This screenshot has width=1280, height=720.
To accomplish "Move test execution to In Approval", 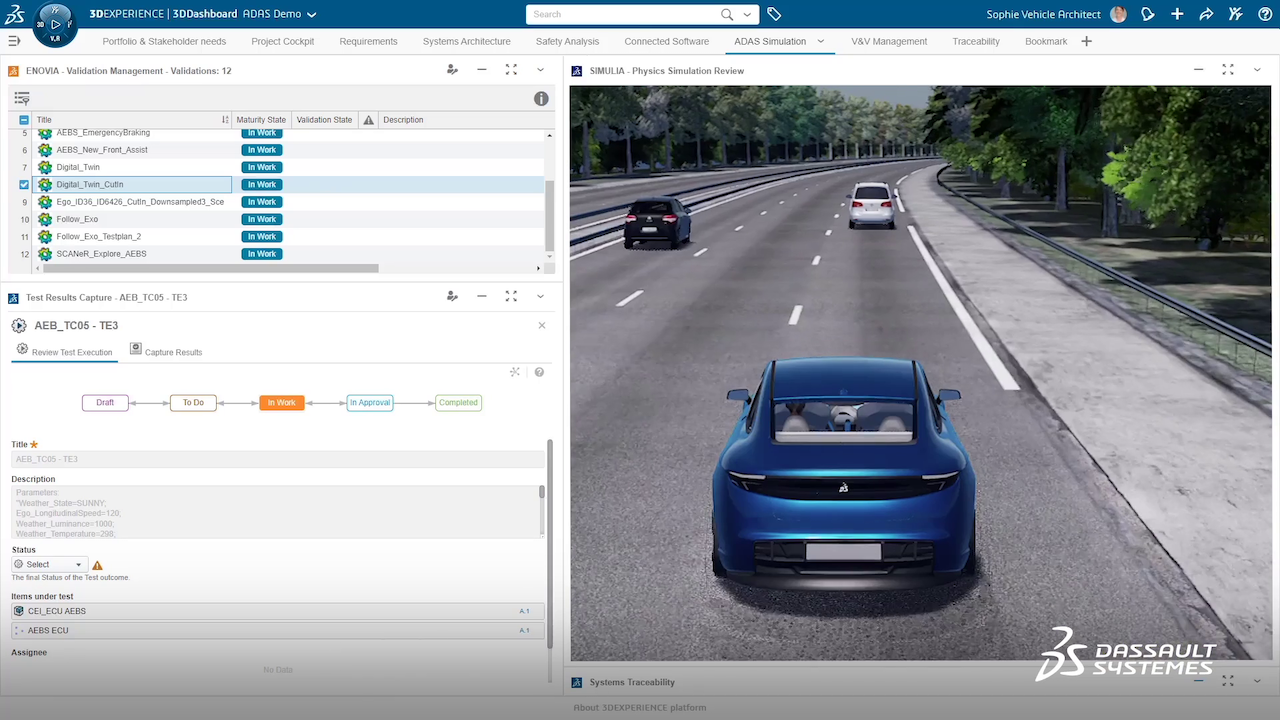I will pos(370,403).
